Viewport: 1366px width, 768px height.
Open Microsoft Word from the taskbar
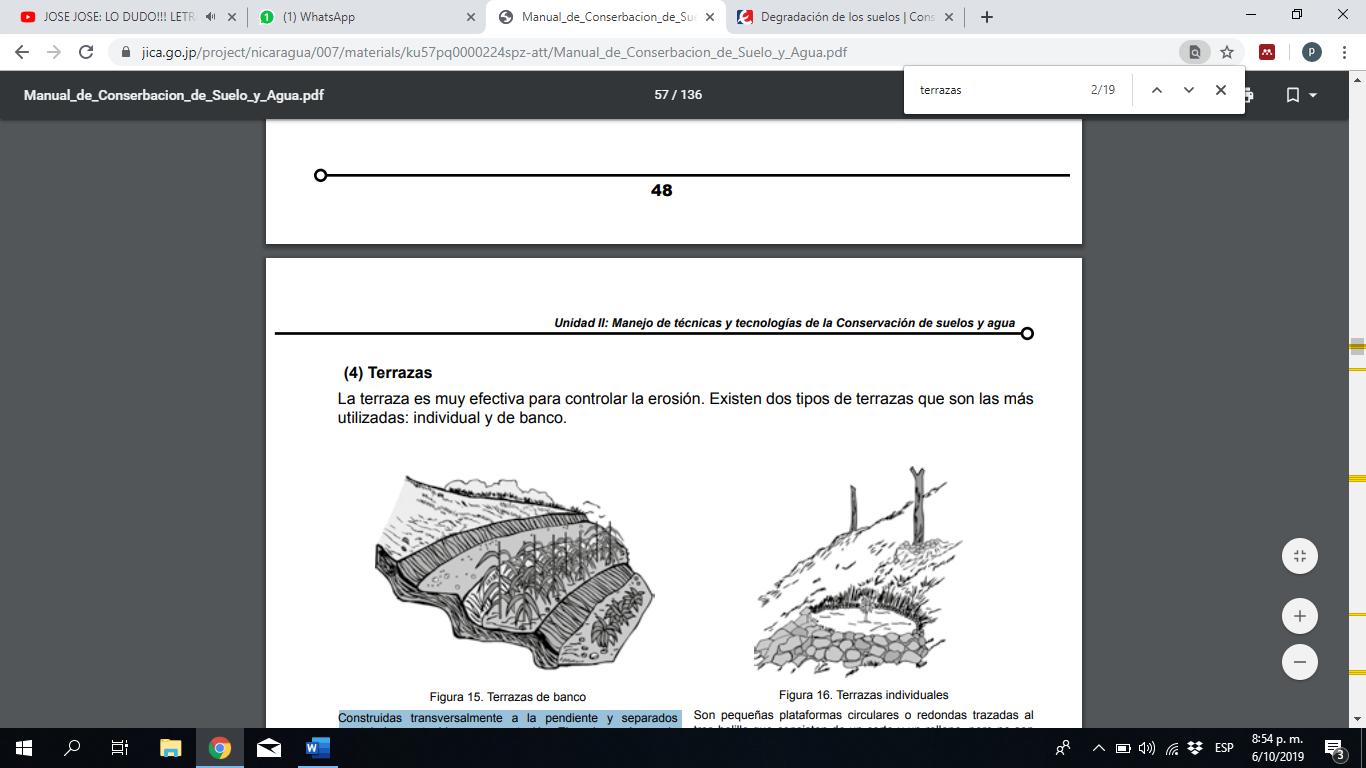(318, 748)
